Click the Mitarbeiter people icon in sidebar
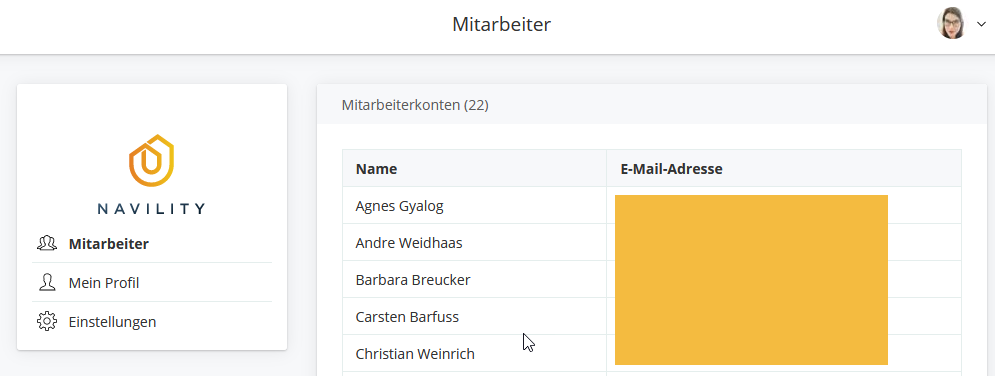 pyautogui.click(x=47, y=243)
